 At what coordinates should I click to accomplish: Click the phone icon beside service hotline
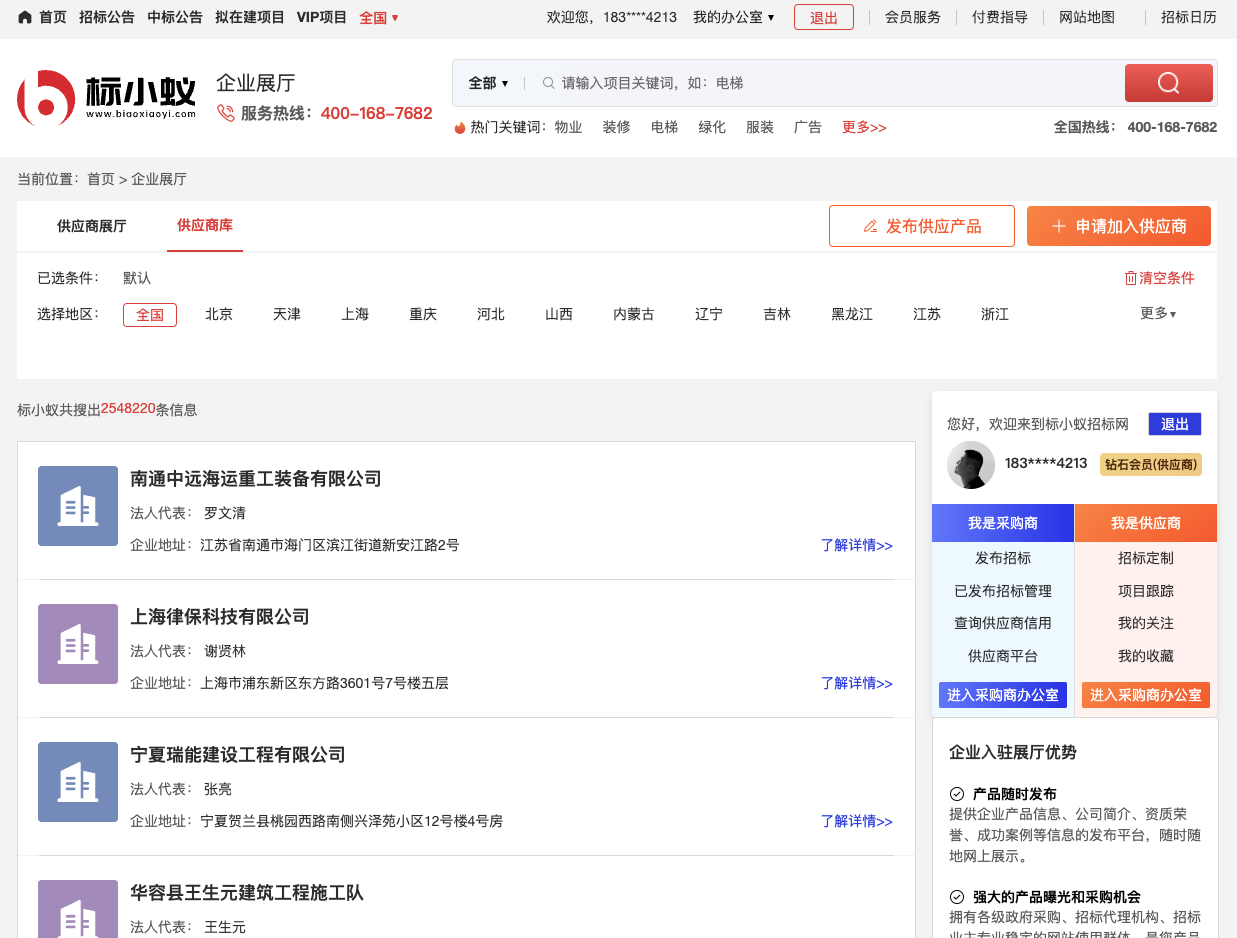[226, 113]
